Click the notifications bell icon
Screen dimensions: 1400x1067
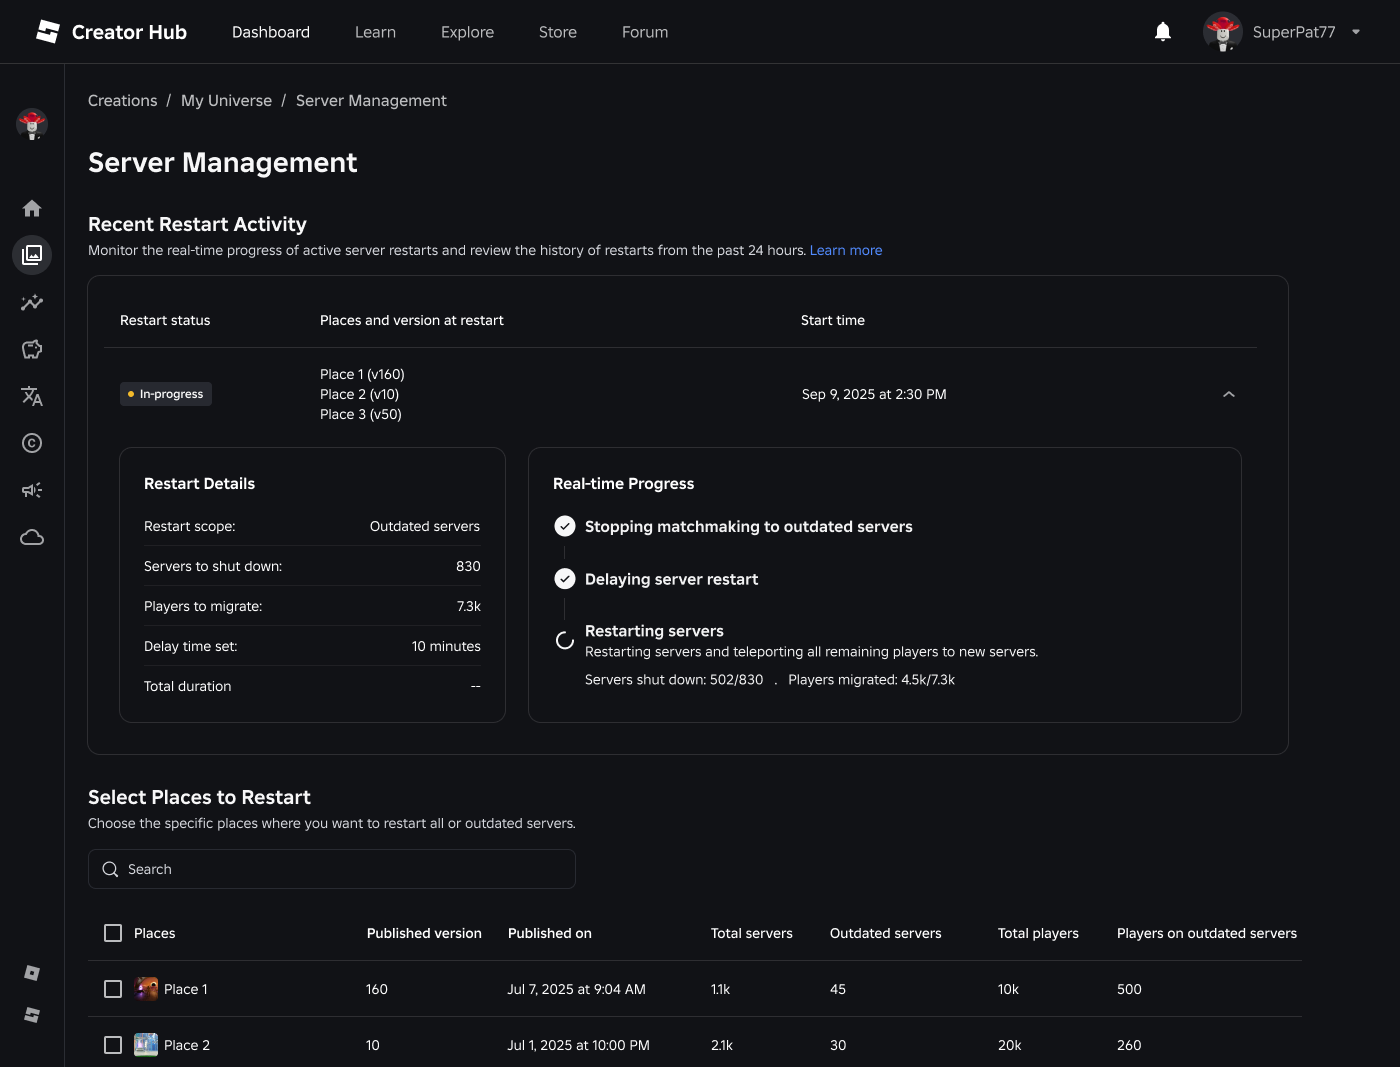coord(1162,32)
